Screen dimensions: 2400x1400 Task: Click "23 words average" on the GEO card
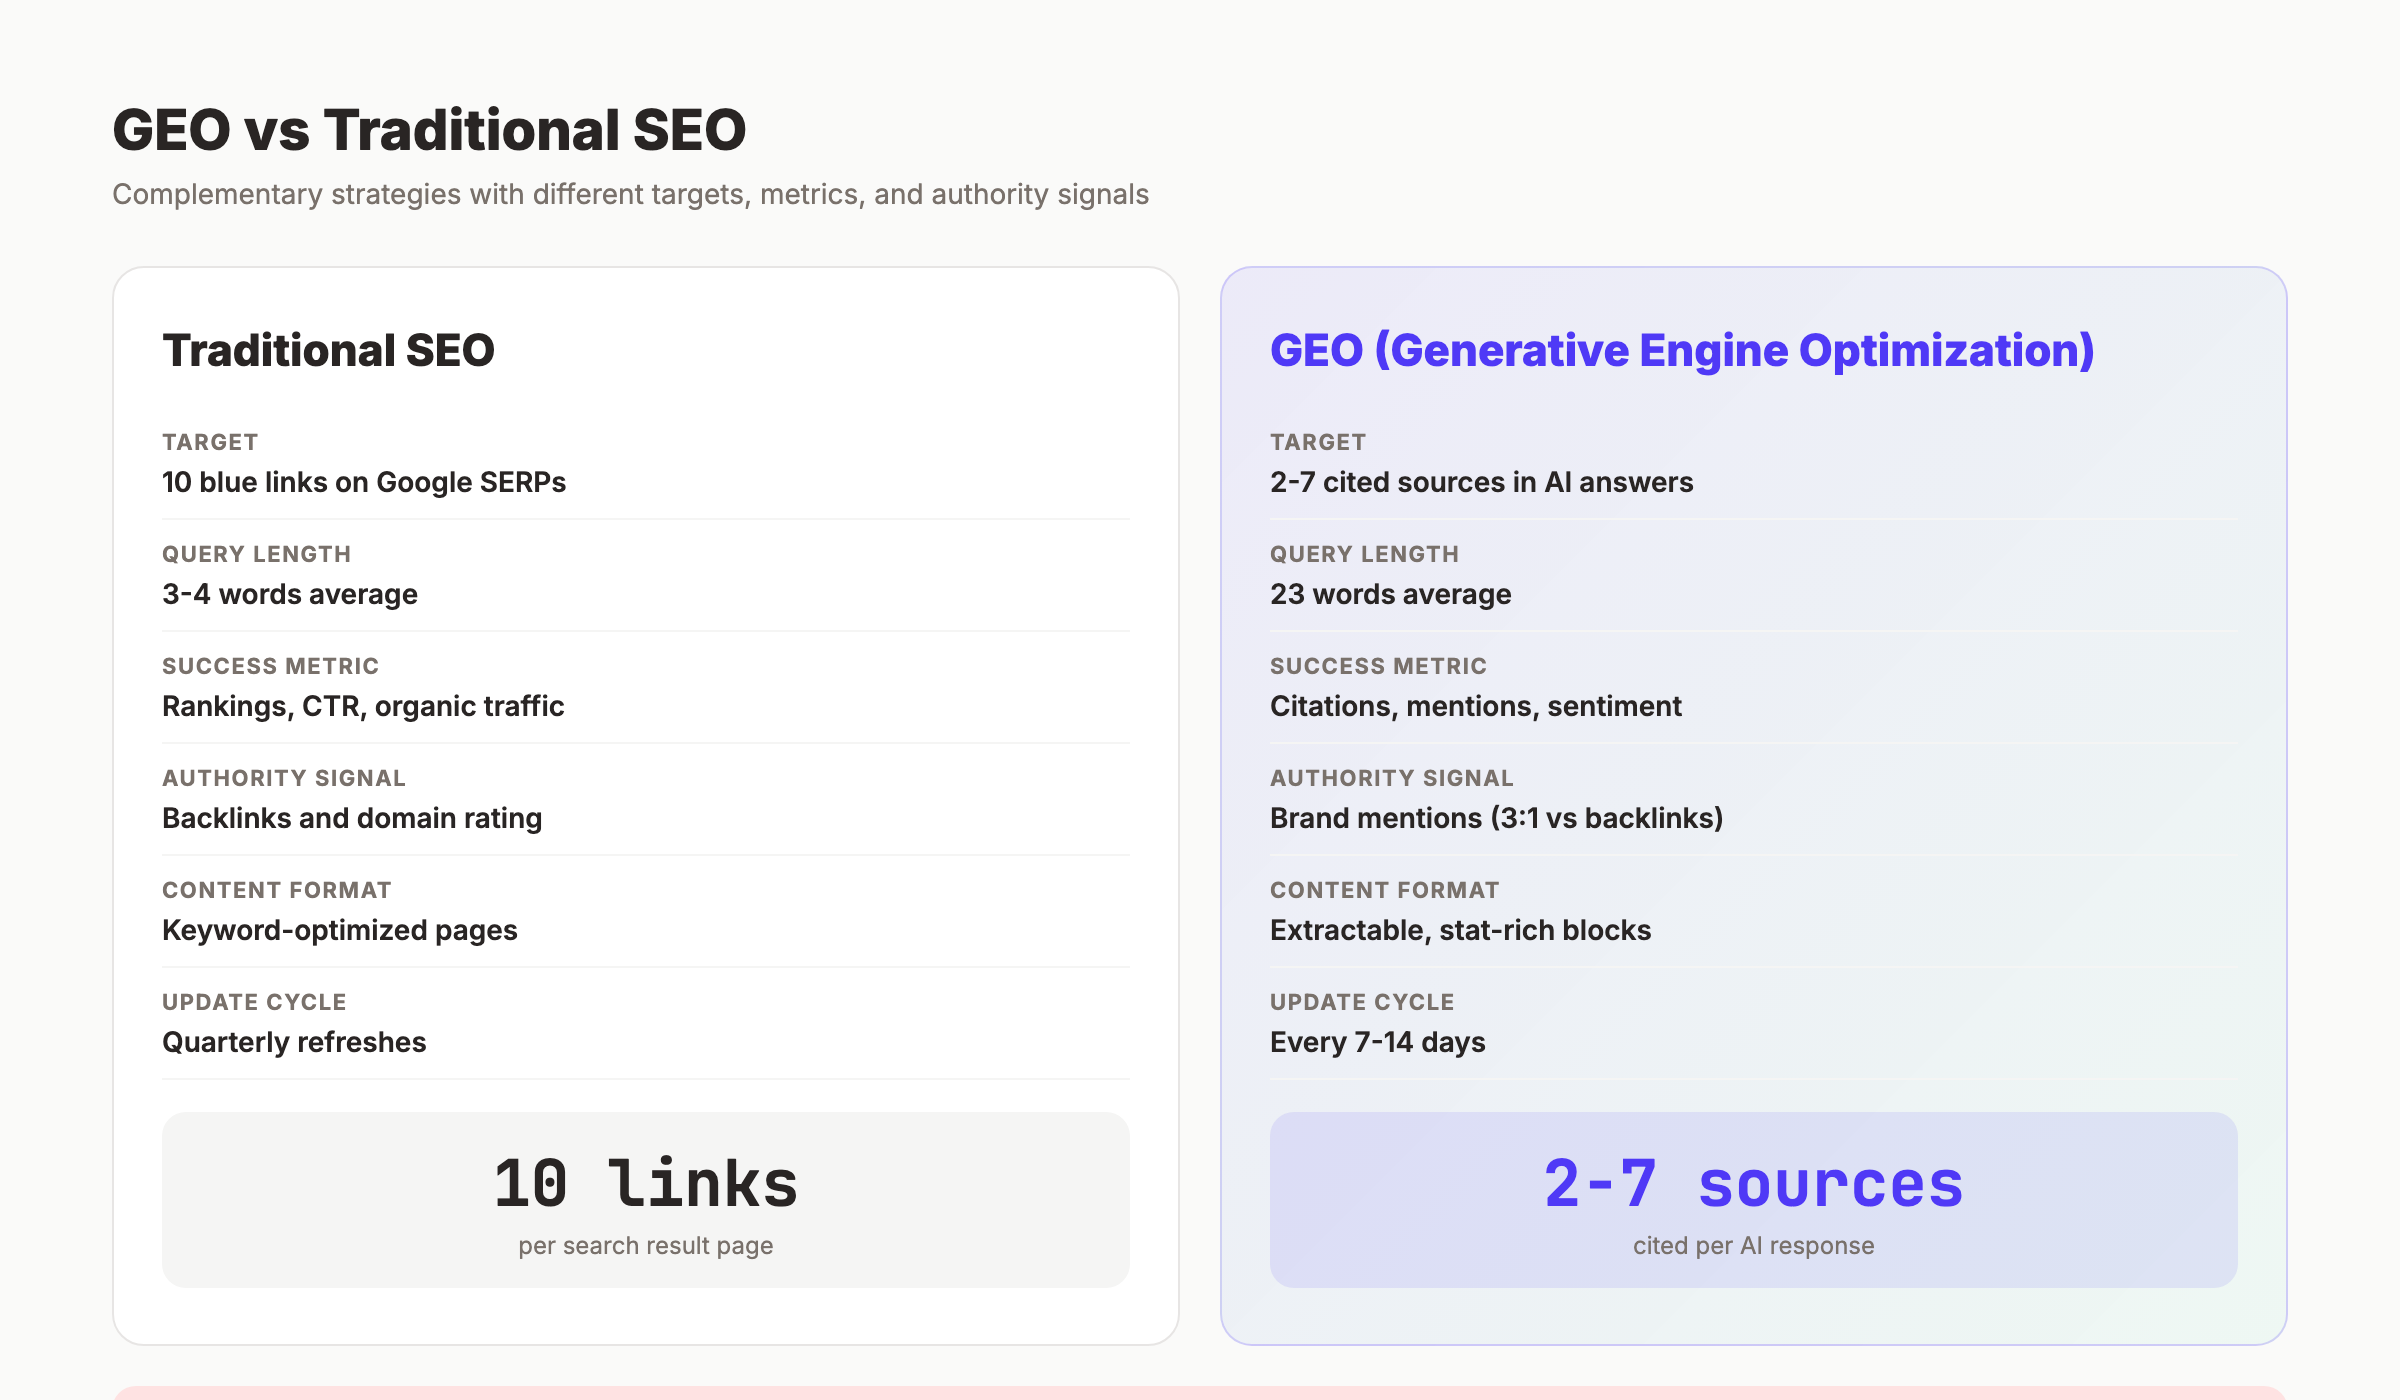tap(1389, 593)
